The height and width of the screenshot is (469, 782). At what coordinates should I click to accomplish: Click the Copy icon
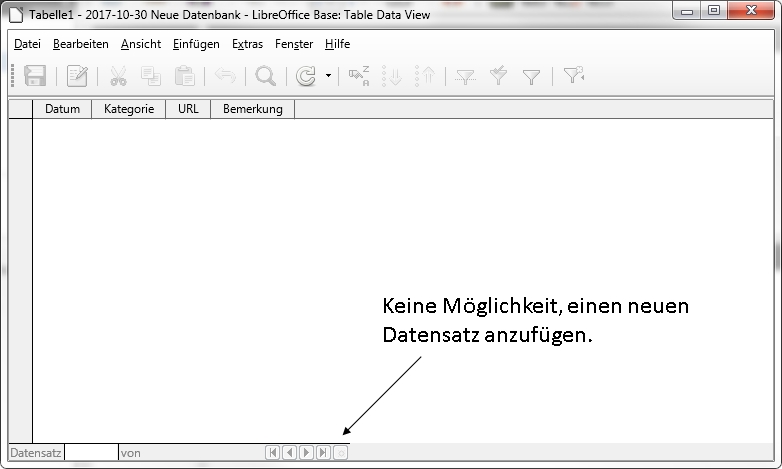pos(151,76)
